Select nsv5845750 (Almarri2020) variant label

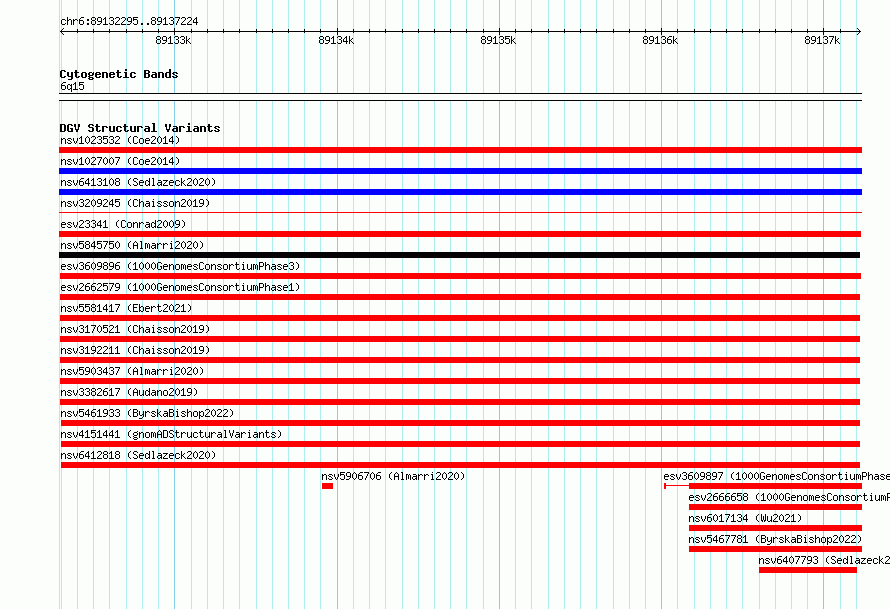[x=132, y=245]
